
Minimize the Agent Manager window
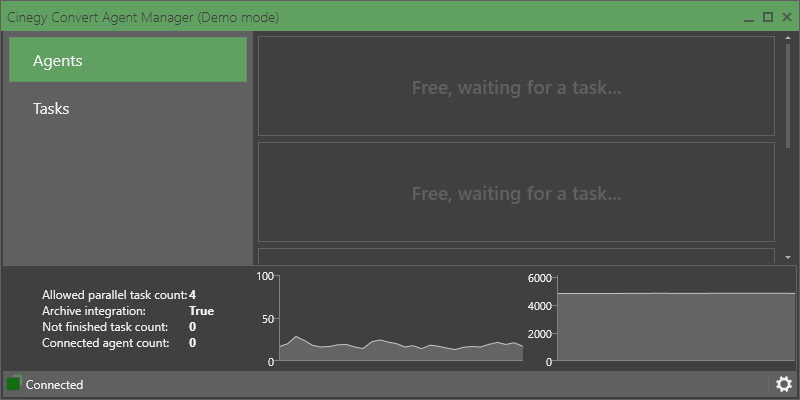(x=748, y=17)
